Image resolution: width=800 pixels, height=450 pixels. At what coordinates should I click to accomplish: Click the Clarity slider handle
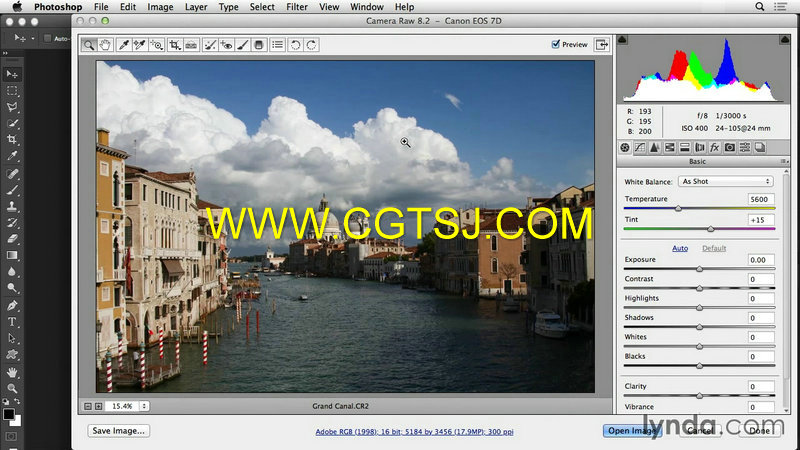699,395
